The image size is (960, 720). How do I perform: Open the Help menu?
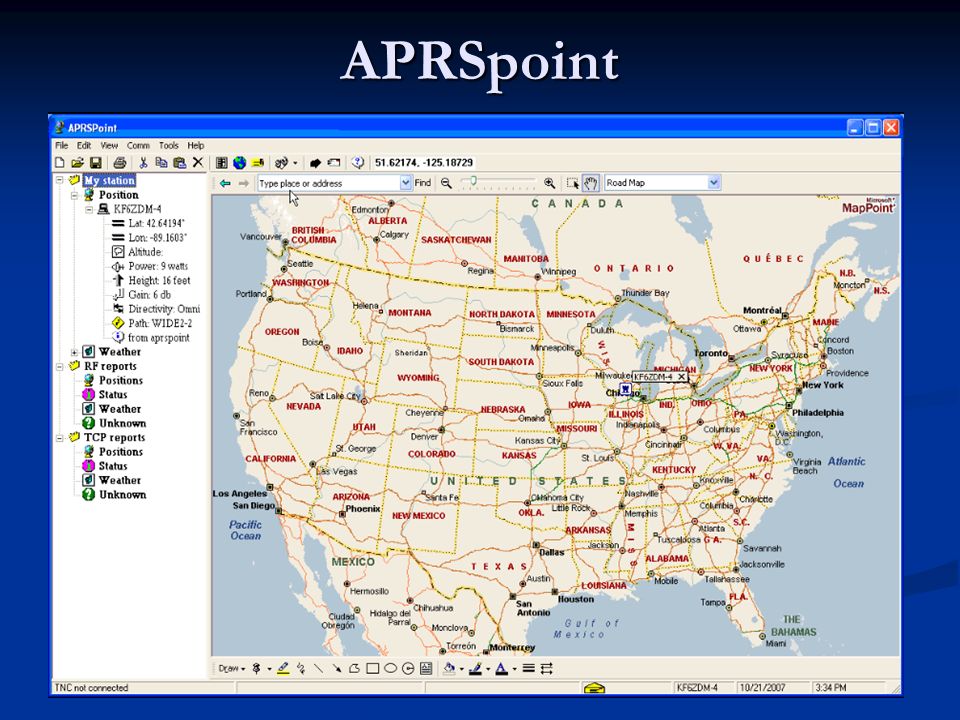(x=196, y=146)
